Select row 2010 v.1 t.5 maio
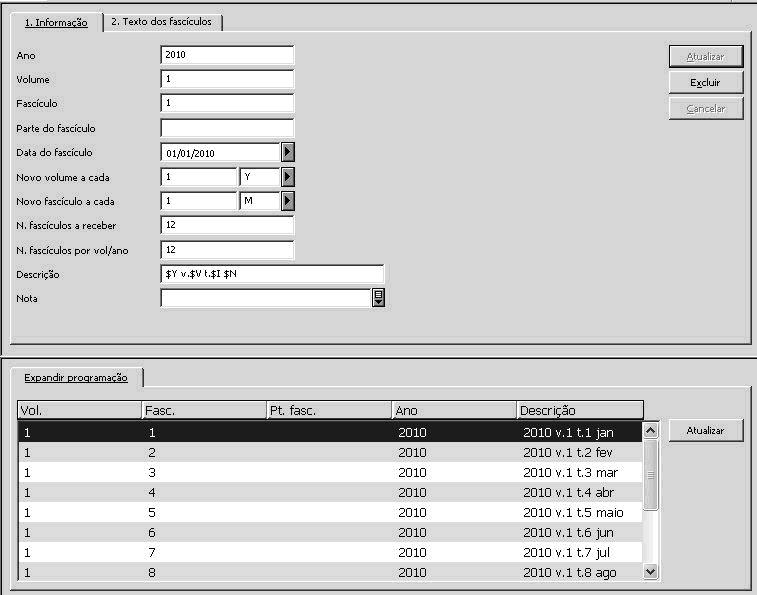757x595 pixels. (x=330, y=512)
